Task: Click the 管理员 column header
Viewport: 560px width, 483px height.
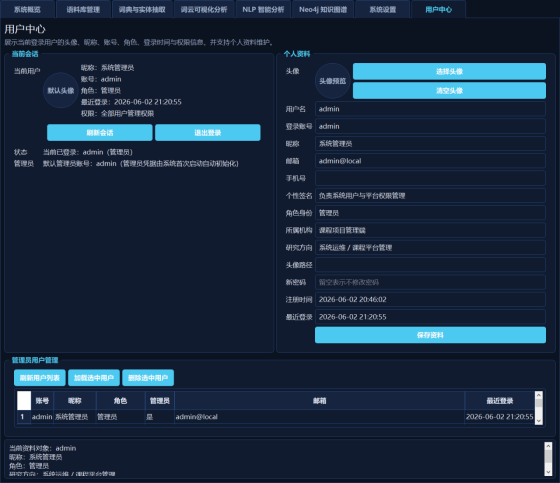Action: (x=160, y=401)
